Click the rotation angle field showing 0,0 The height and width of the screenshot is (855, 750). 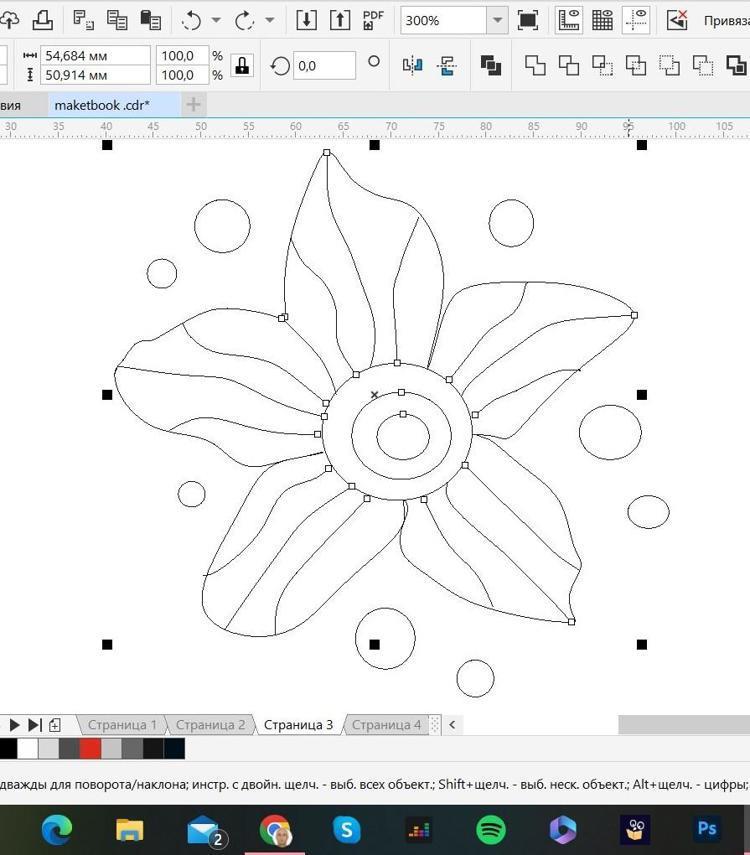point(325,65)
